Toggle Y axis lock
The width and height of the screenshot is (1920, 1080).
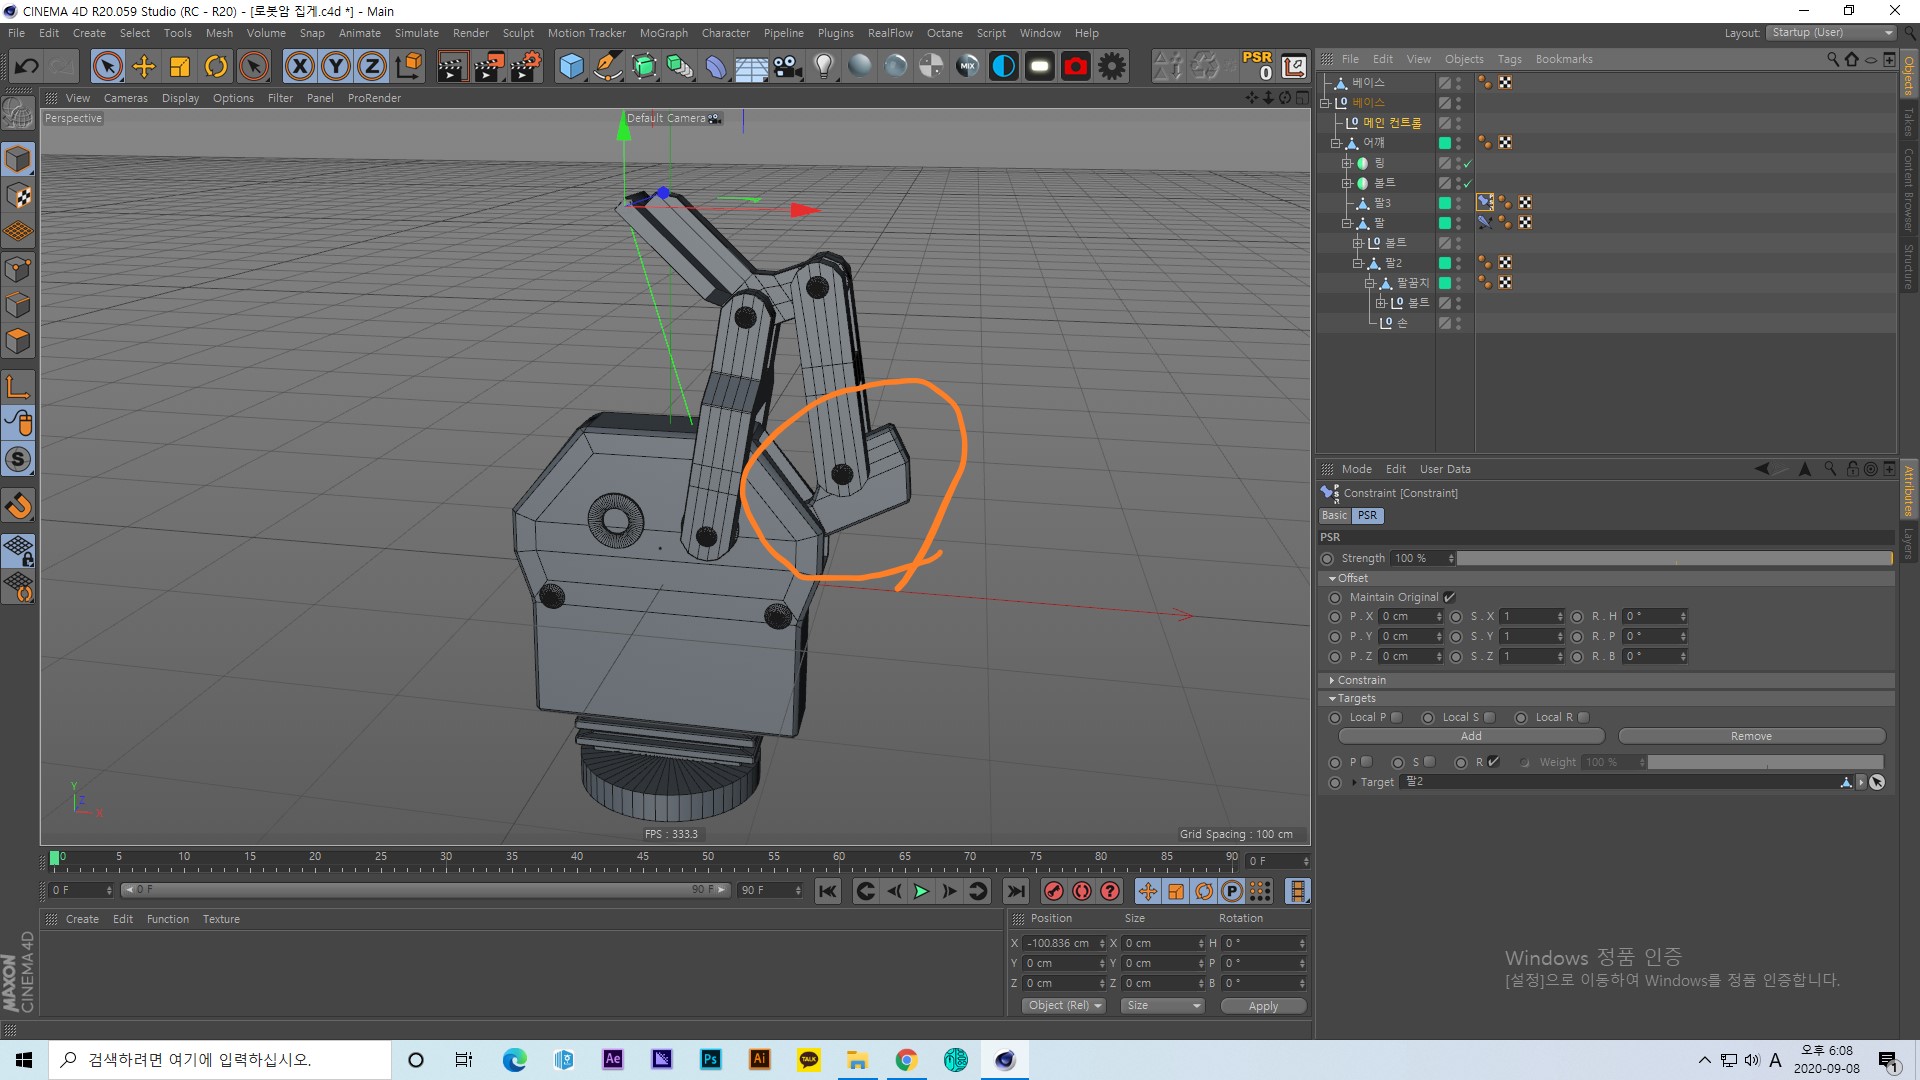336,67
